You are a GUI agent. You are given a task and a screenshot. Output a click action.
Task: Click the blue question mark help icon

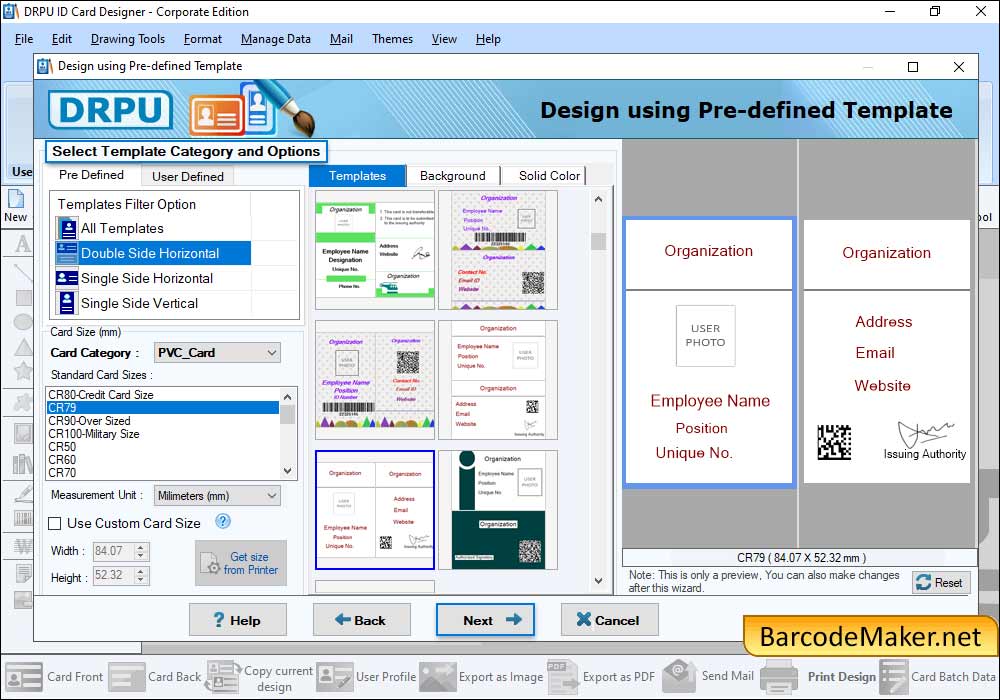[223, 521]
